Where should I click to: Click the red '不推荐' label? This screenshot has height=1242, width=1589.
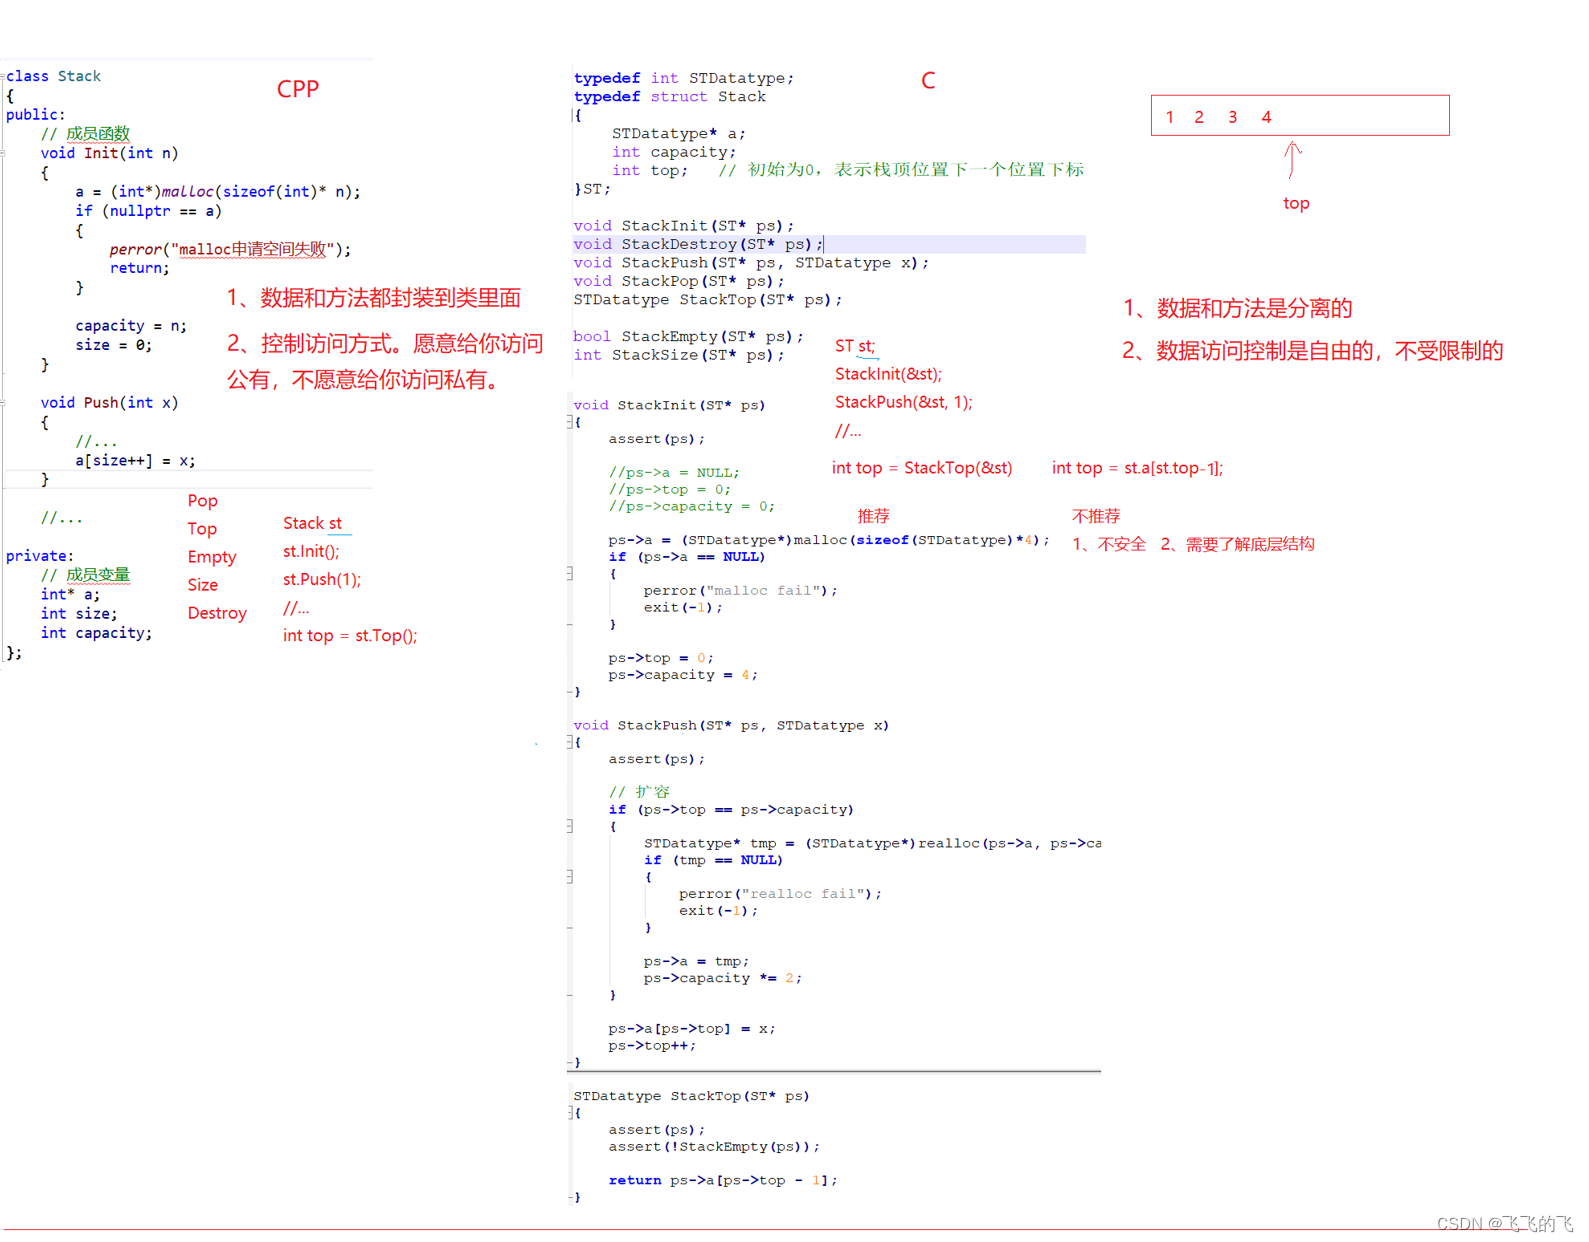coord(1096,516)
